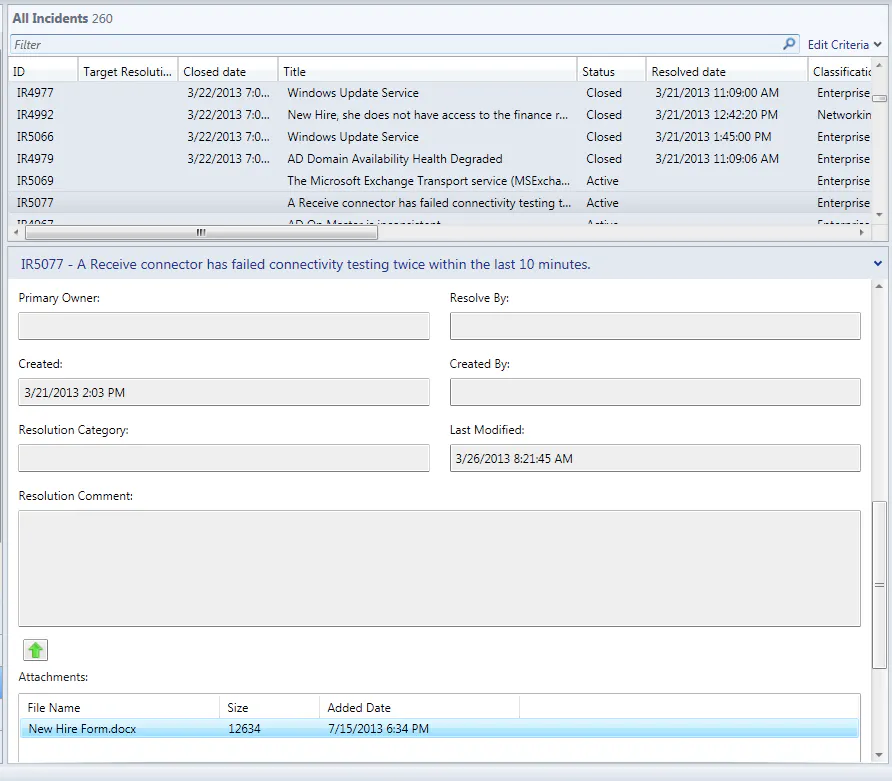Click details pane vertical scrollbar thumb
Image resolution: width=892 pixels, height=781 pixels.
(879, 585)
